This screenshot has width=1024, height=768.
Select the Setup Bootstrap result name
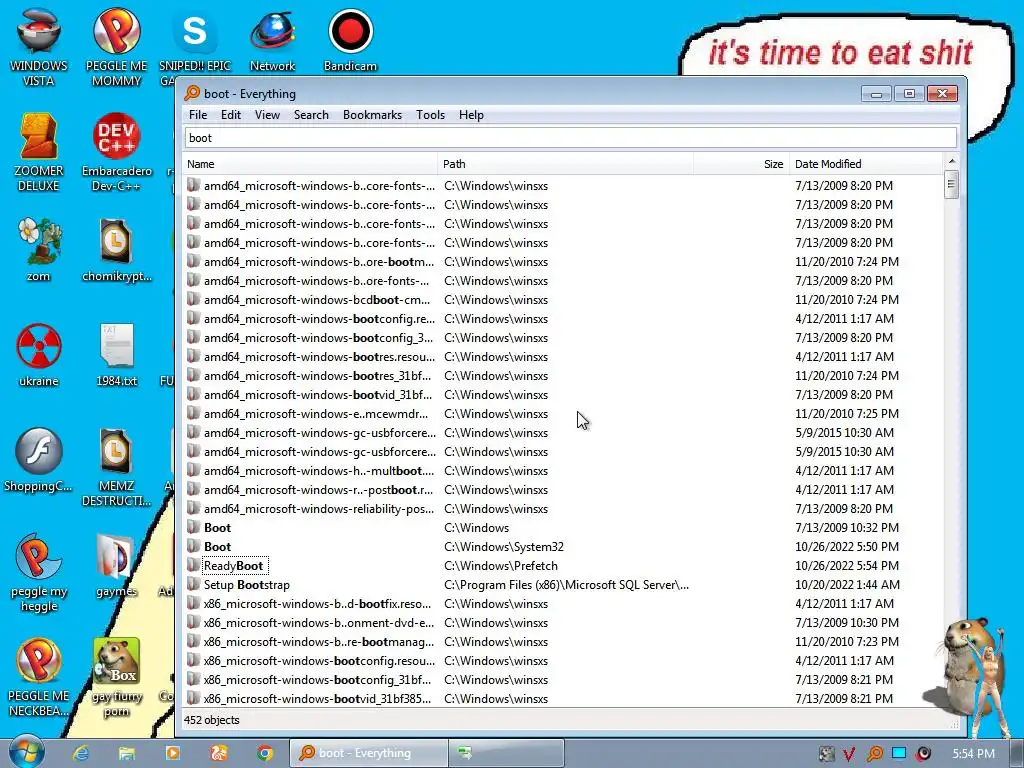tap(247, 584)
